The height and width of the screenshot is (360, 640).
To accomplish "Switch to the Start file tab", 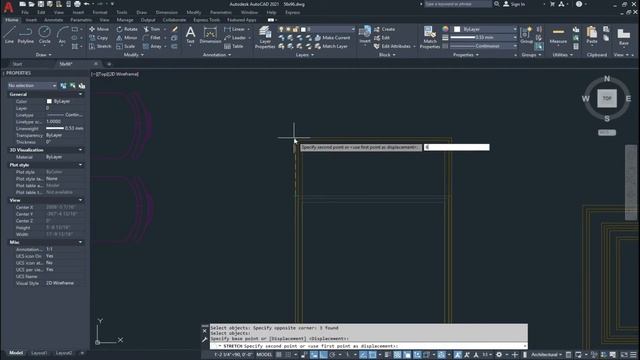I will click(x=17, y=64).
